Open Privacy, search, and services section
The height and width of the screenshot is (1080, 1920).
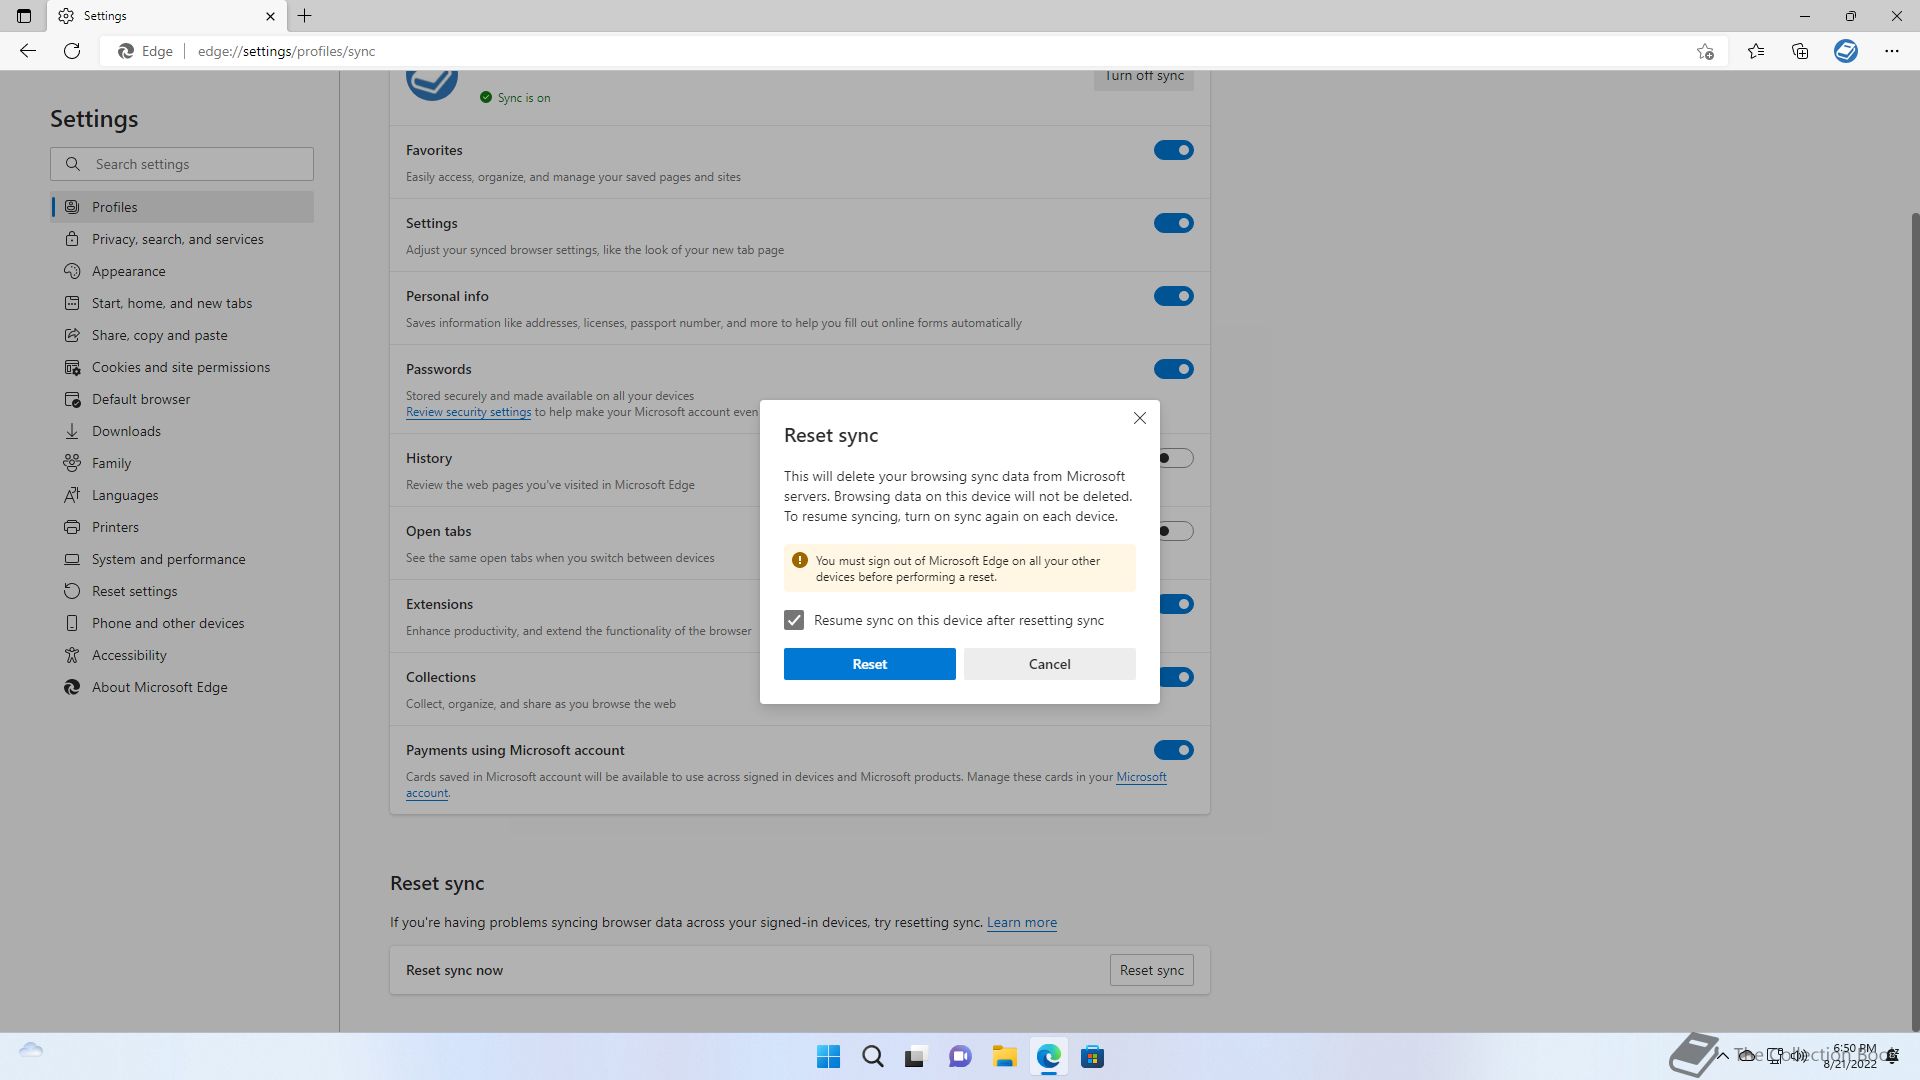182,239
